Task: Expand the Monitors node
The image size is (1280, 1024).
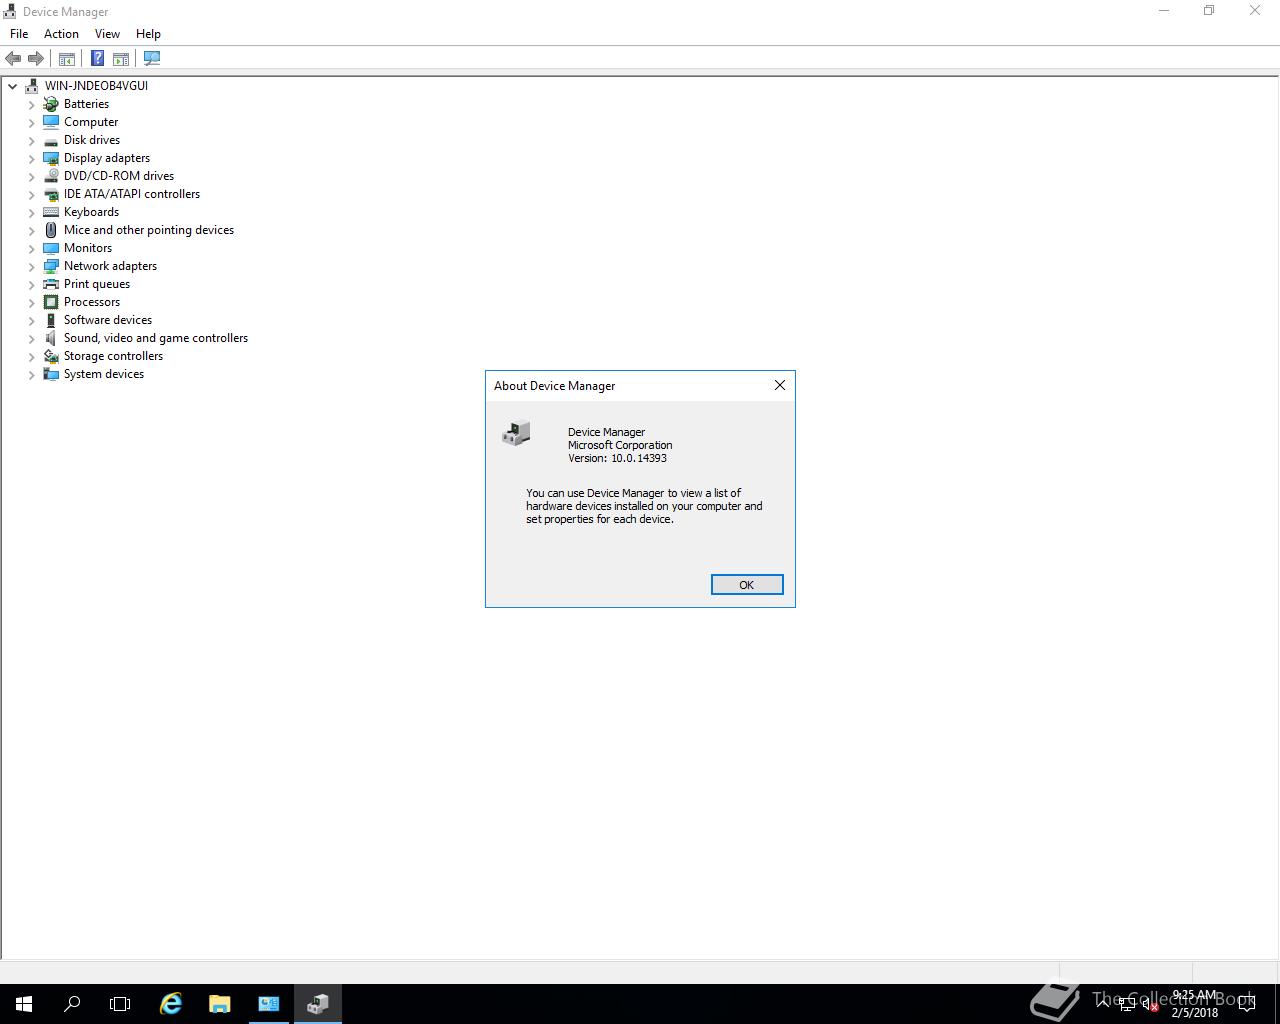Action: [31, 248]
